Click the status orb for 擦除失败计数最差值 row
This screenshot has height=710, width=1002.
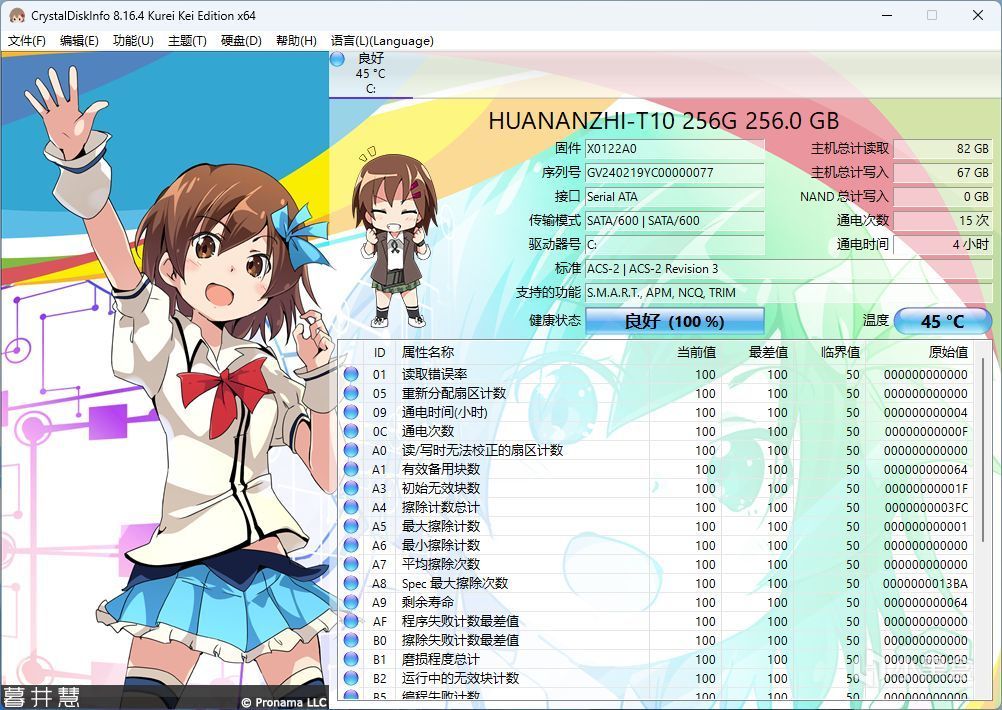point(351,640)
